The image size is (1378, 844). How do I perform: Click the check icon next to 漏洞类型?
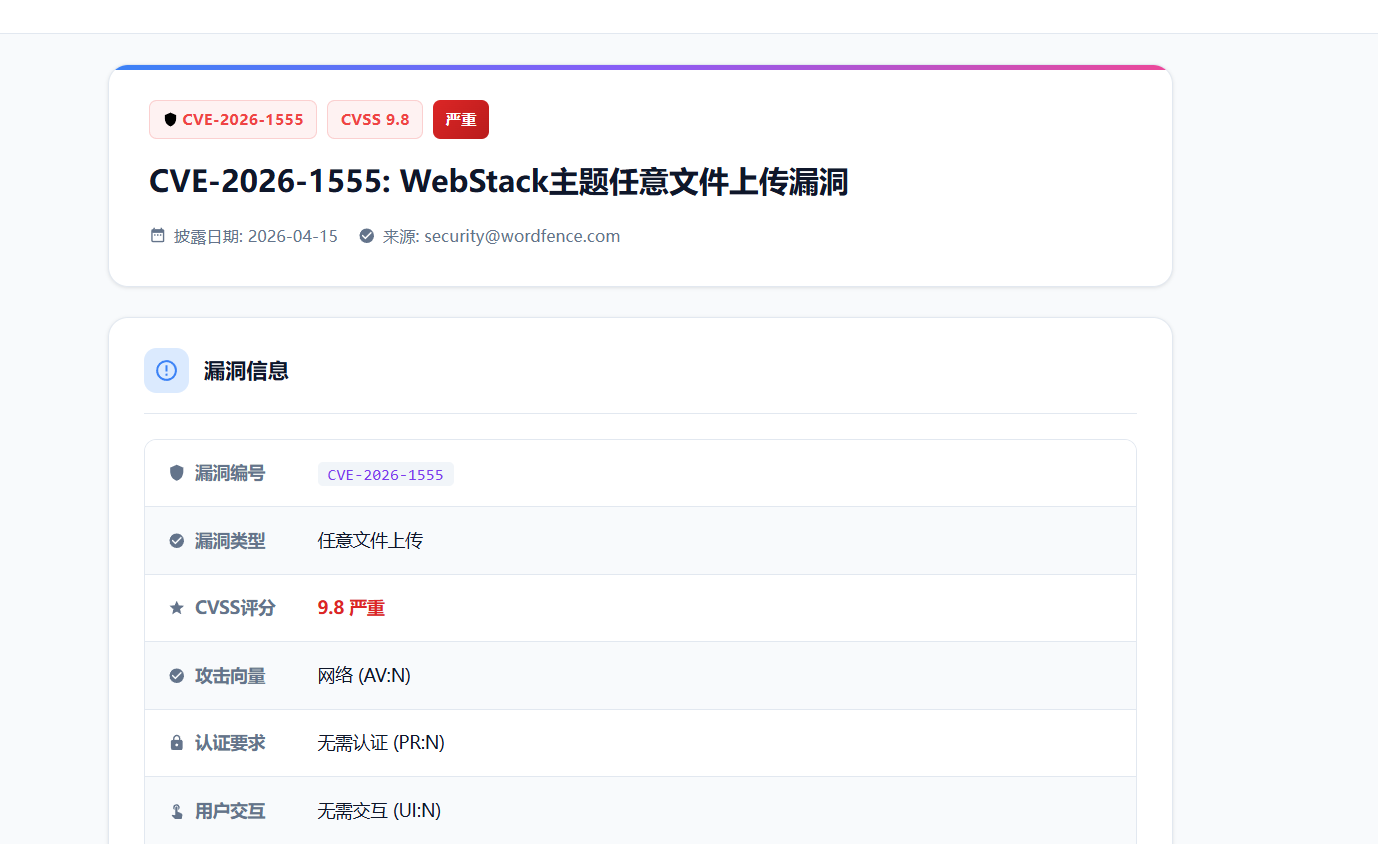click(x=177, y=541)
